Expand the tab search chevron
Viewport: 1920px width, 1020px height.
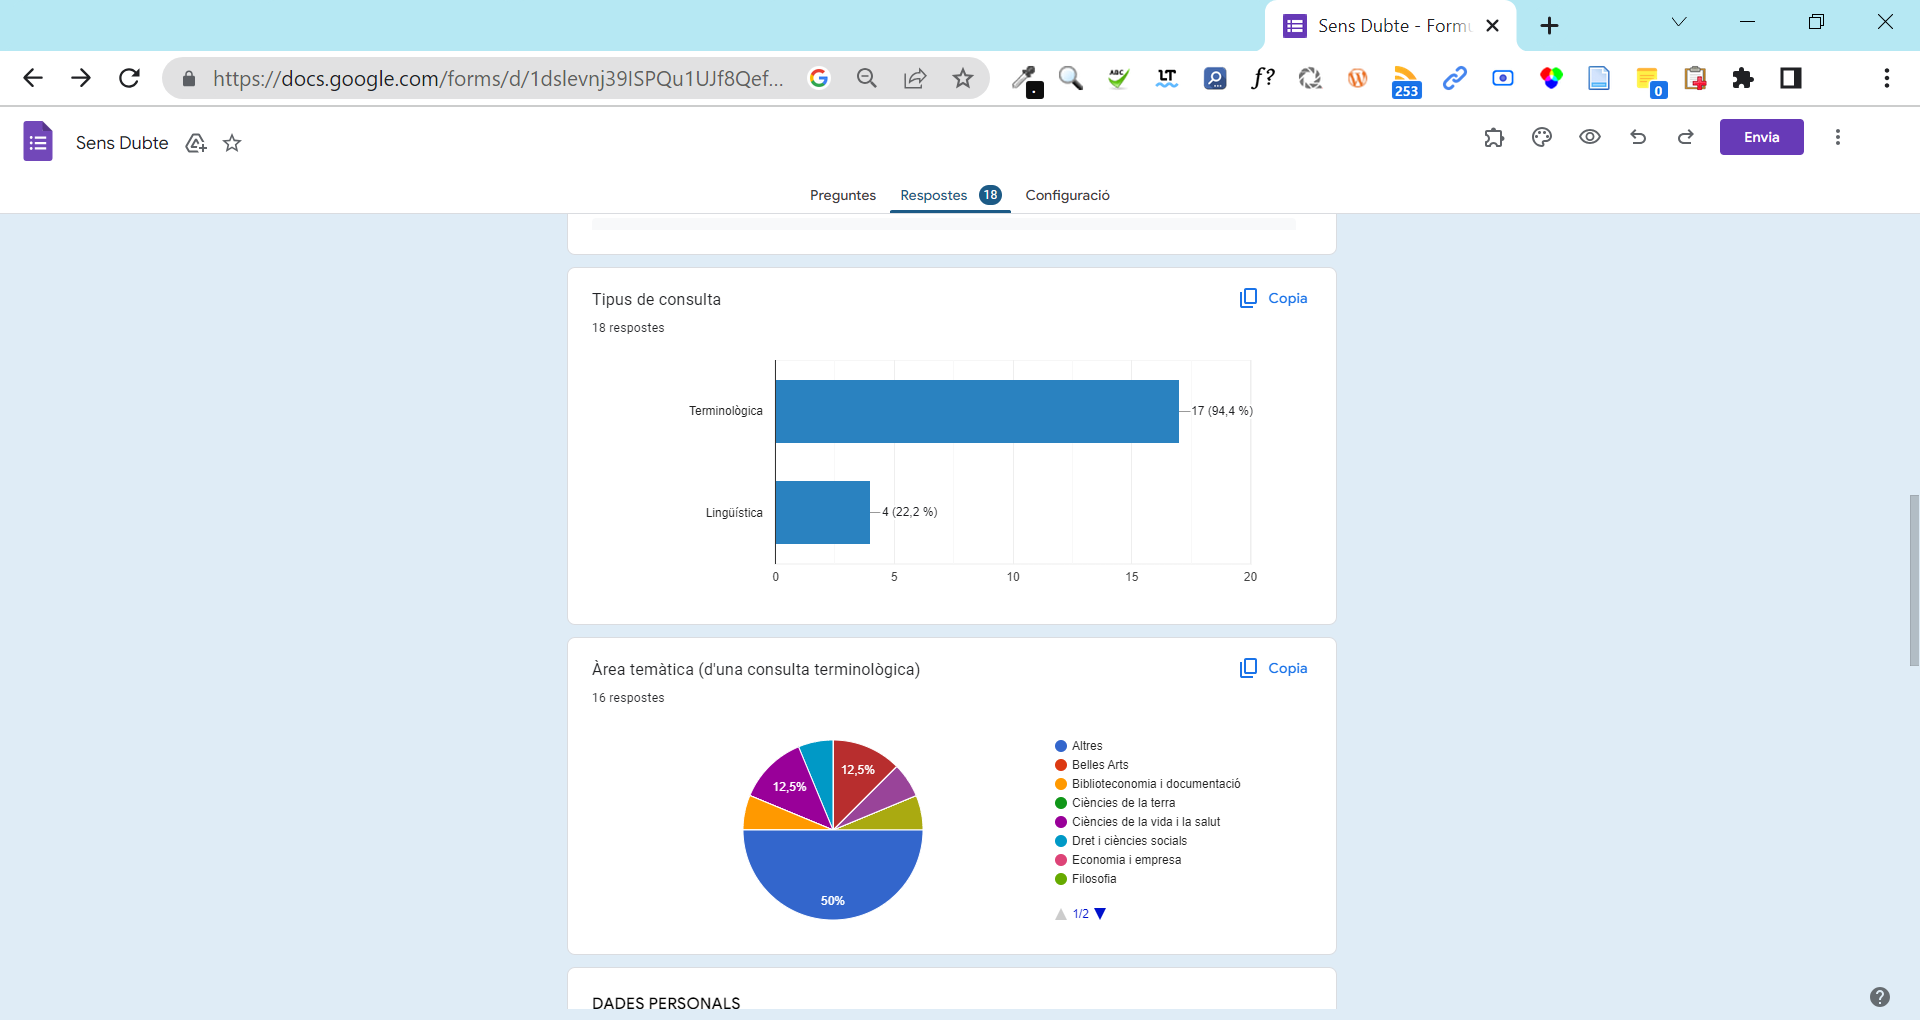tap(1679, 22)
